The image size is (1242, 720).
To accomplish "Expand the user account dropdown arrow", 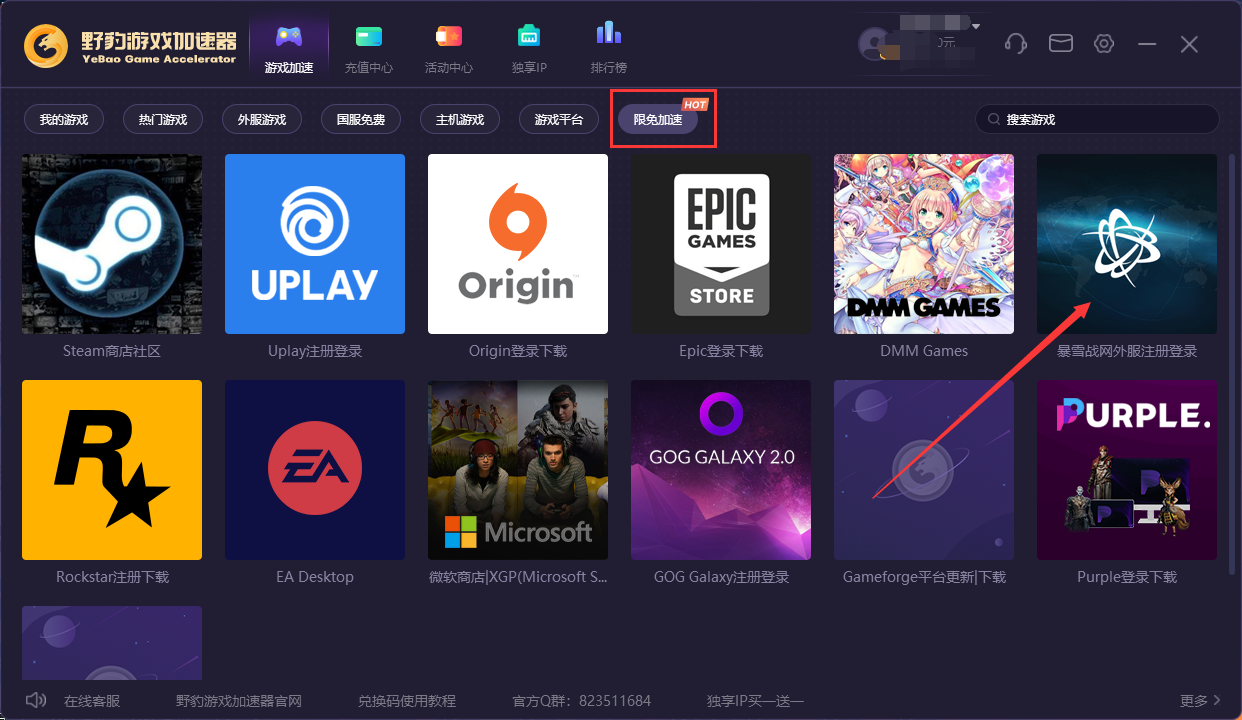I will 976,26.
